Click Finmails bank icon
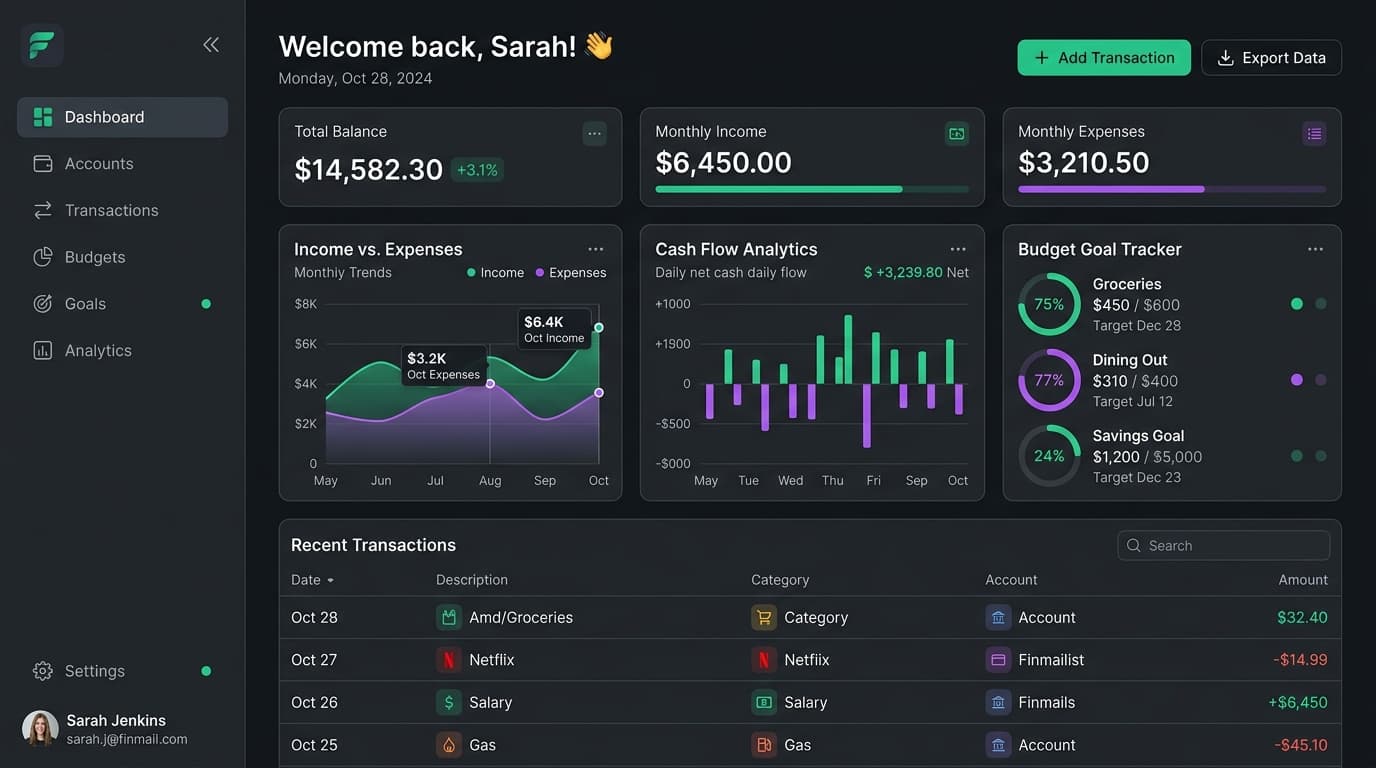This screenshot has height=768, width=1376. coord(998,702)
